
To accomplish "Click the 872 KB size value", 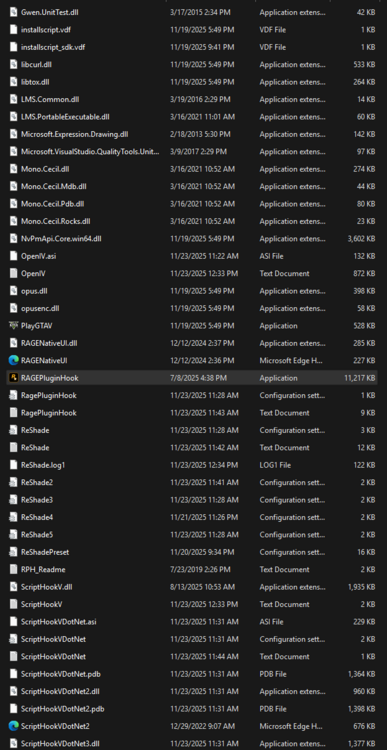I will tap(365, 274).
